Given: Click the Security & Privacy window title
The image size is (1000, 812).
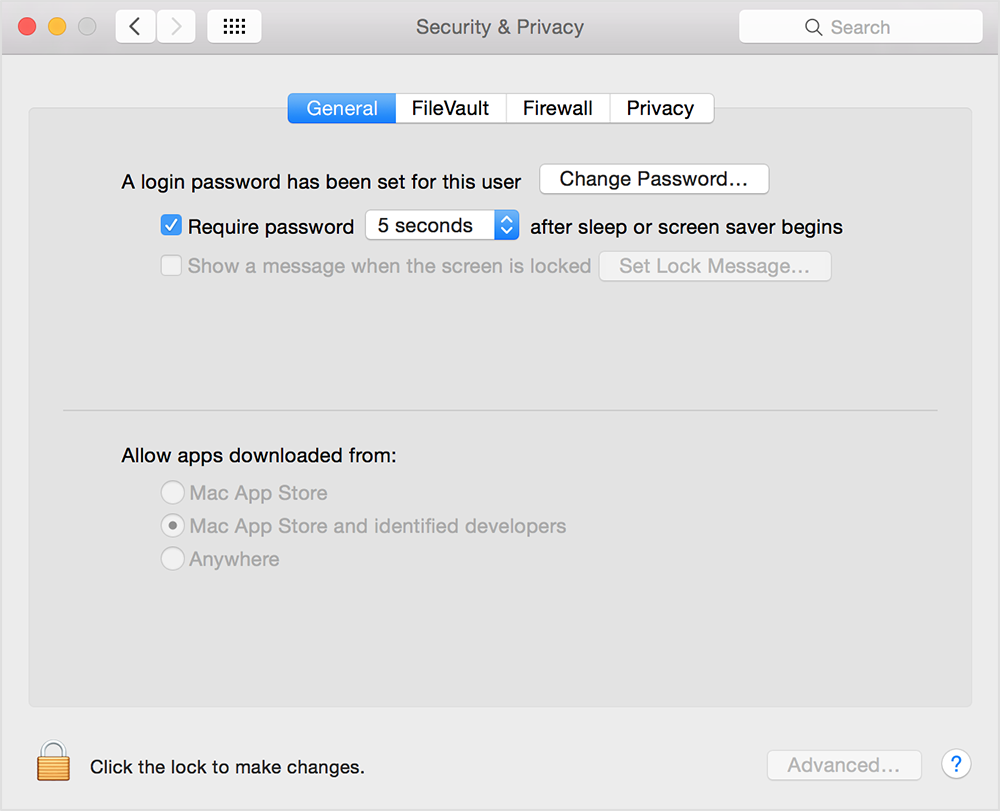Looking at the screenshot, I should tap(500, 27).
